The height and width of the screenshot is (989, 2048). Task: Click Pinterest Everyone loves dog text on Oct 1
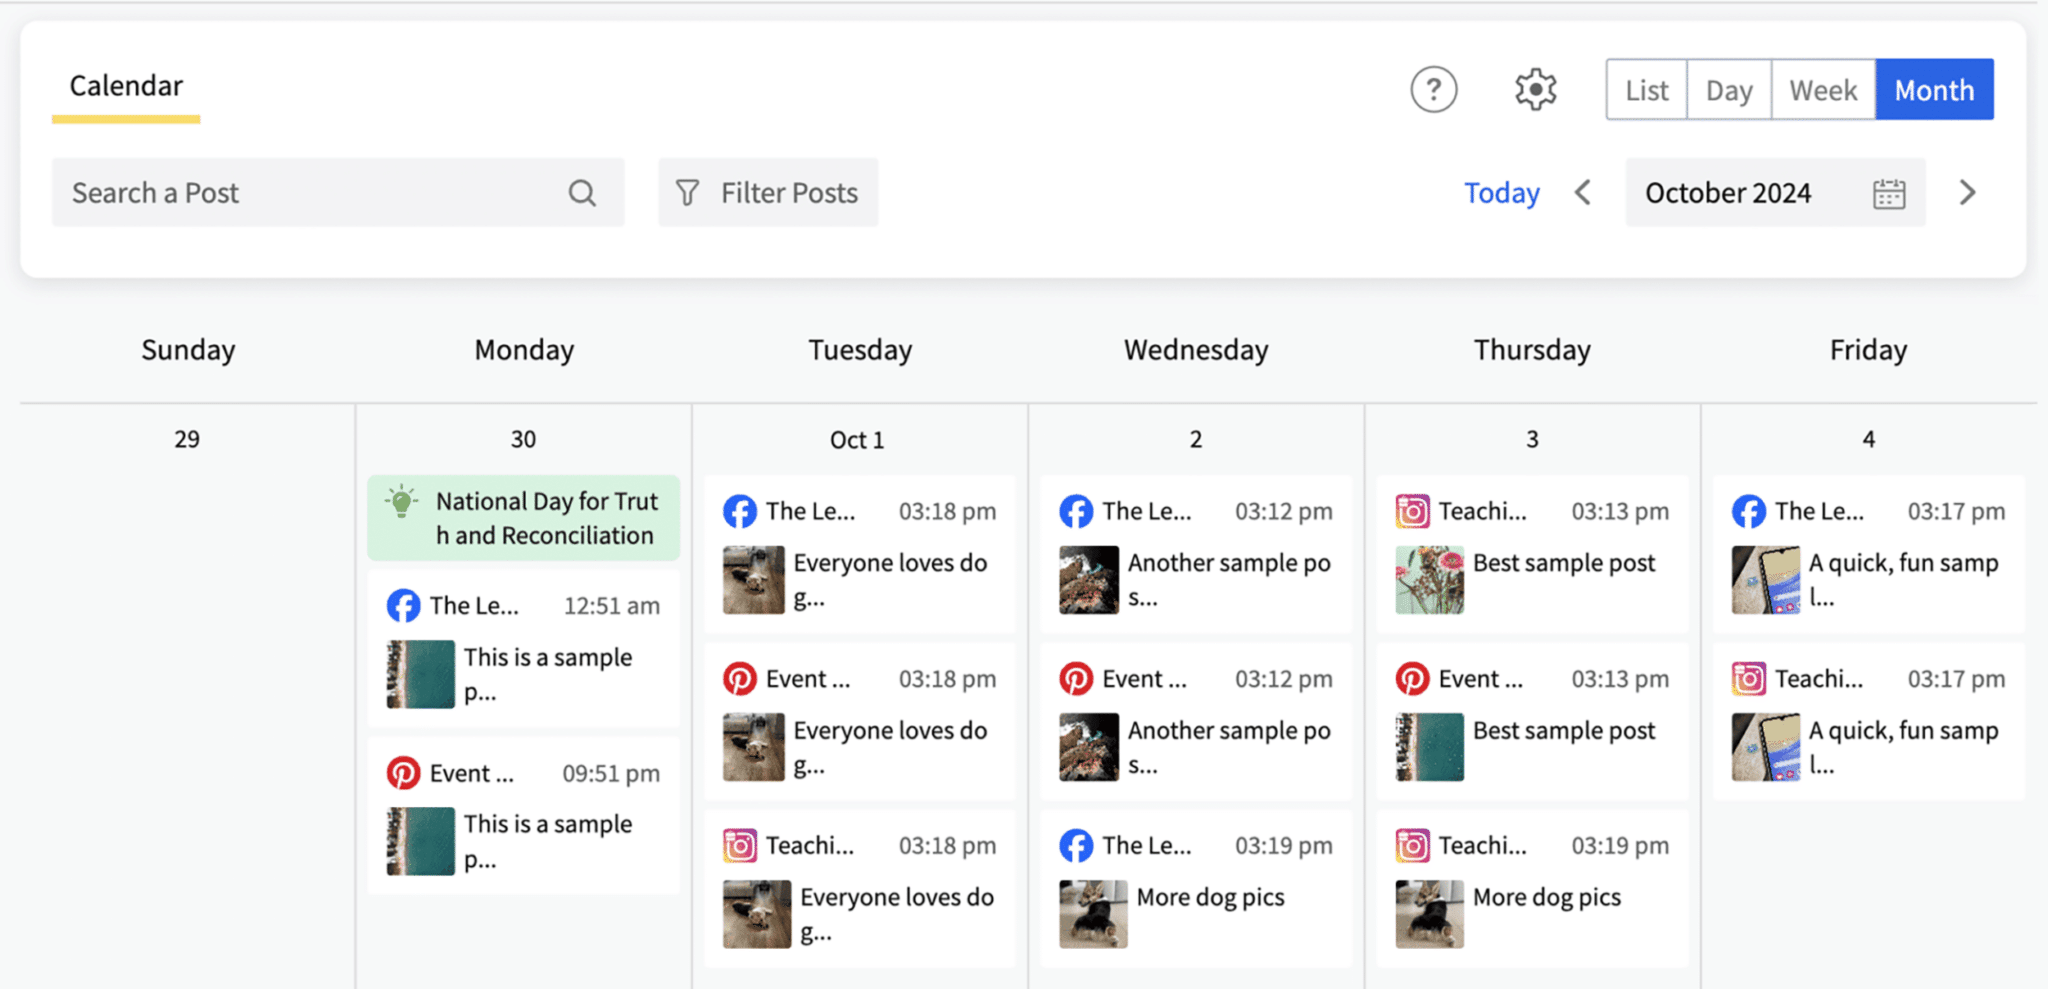coord(890,747)
